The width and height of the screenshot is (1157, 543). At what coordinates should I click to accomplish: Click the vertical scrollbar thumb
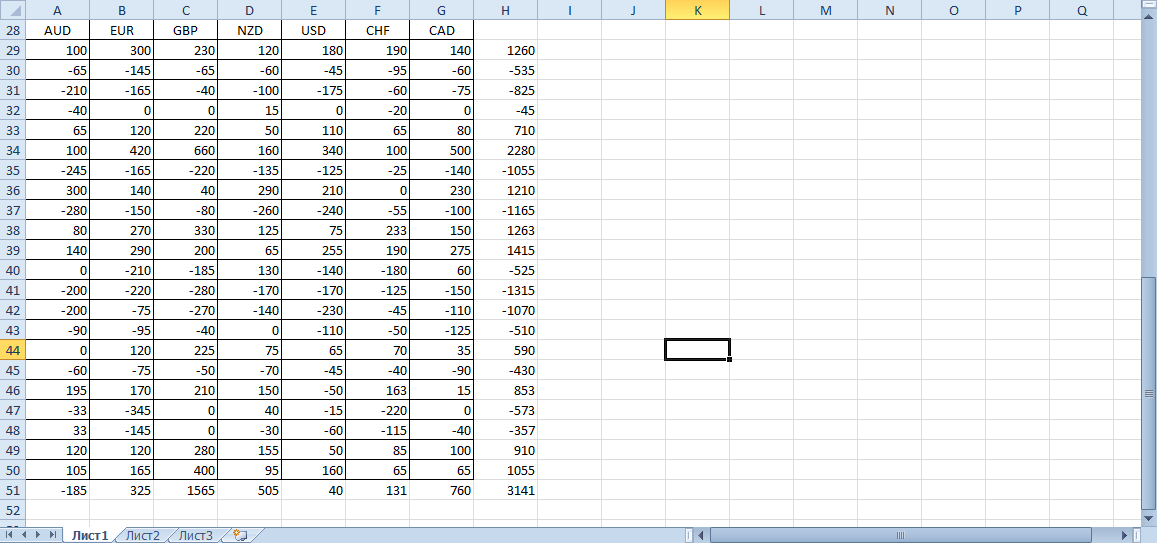click(1150, 393)
